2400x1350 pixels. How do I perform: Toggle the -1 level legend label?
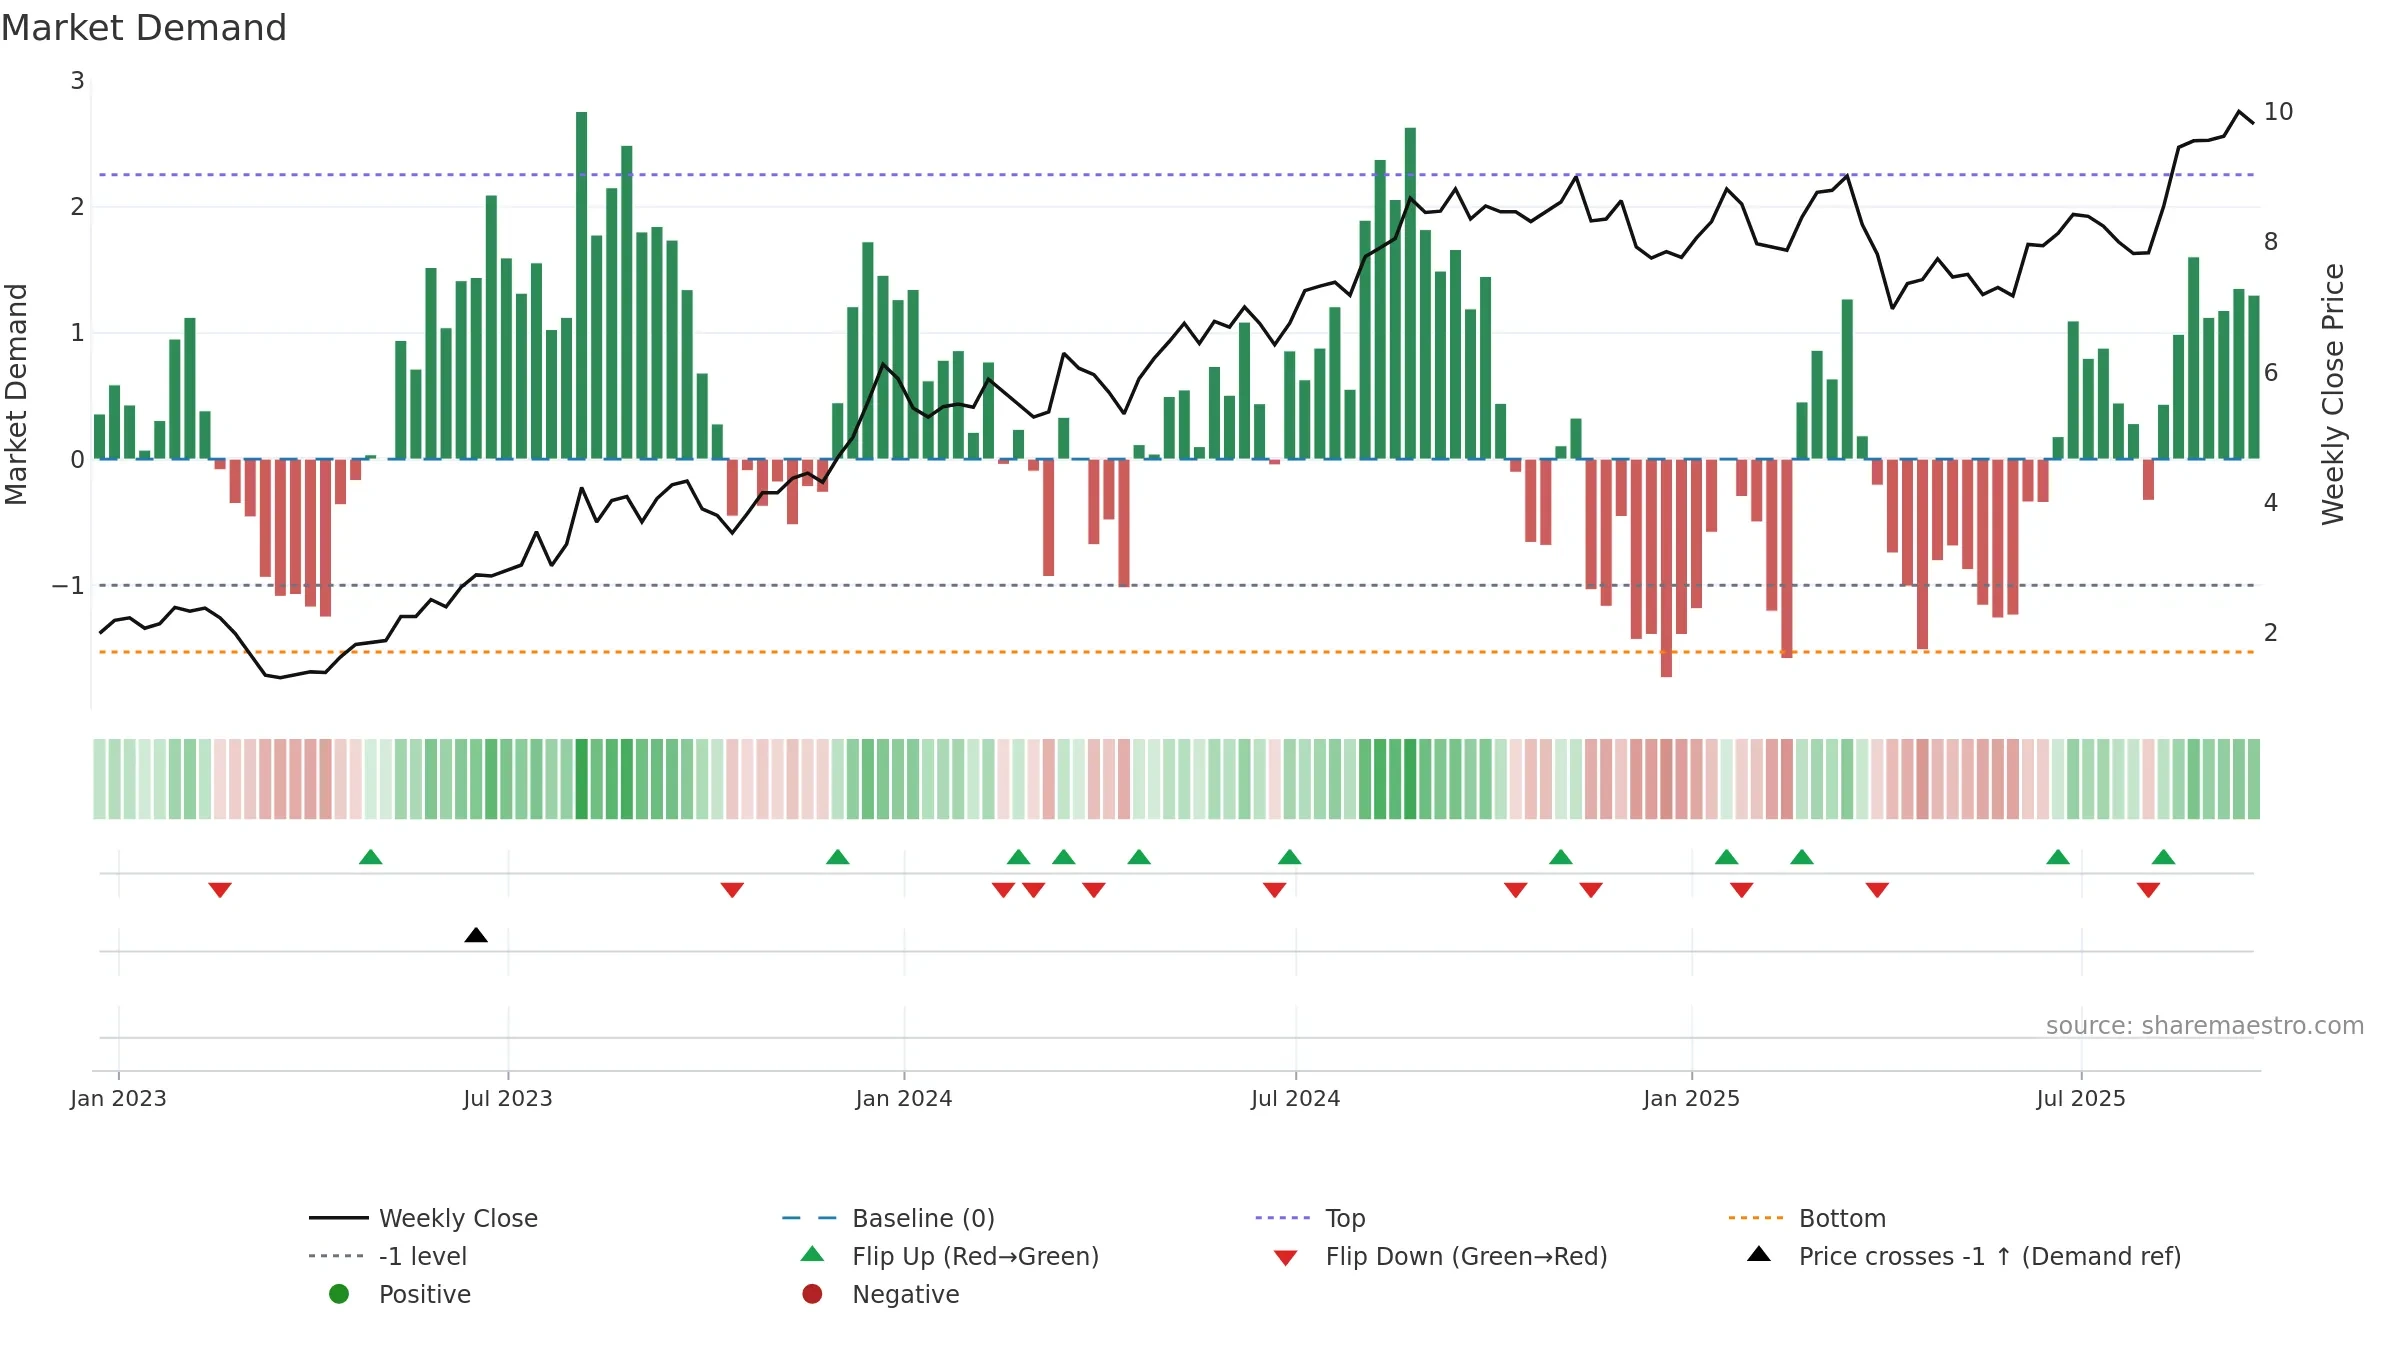[423, 1256]
